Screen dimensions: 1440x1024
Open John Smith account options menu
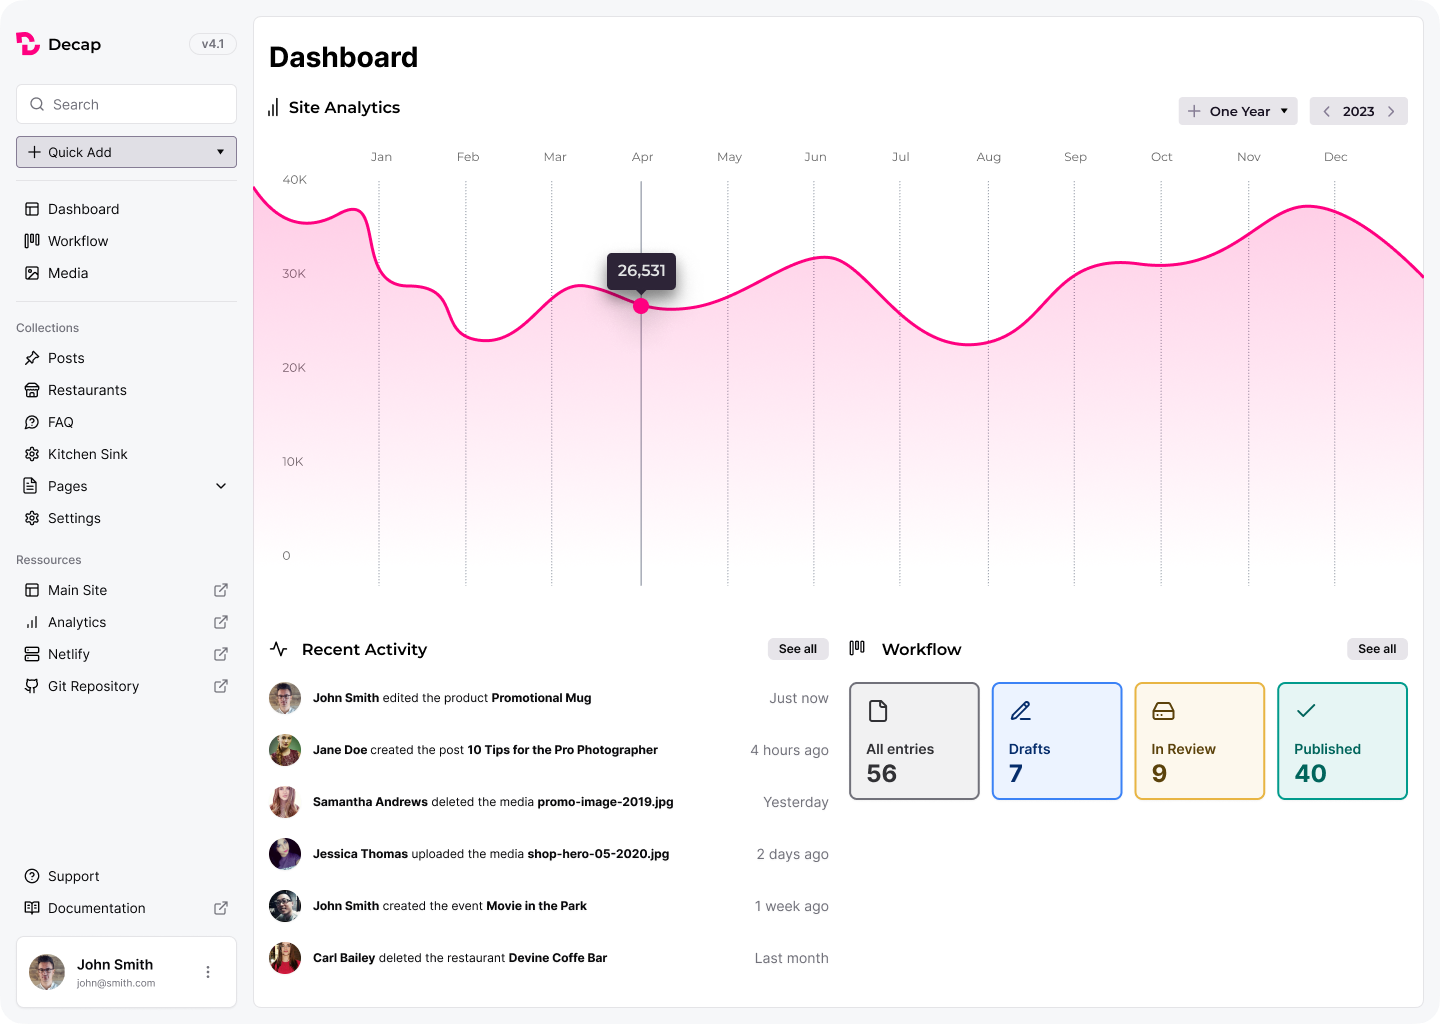(x=208, y=972)
